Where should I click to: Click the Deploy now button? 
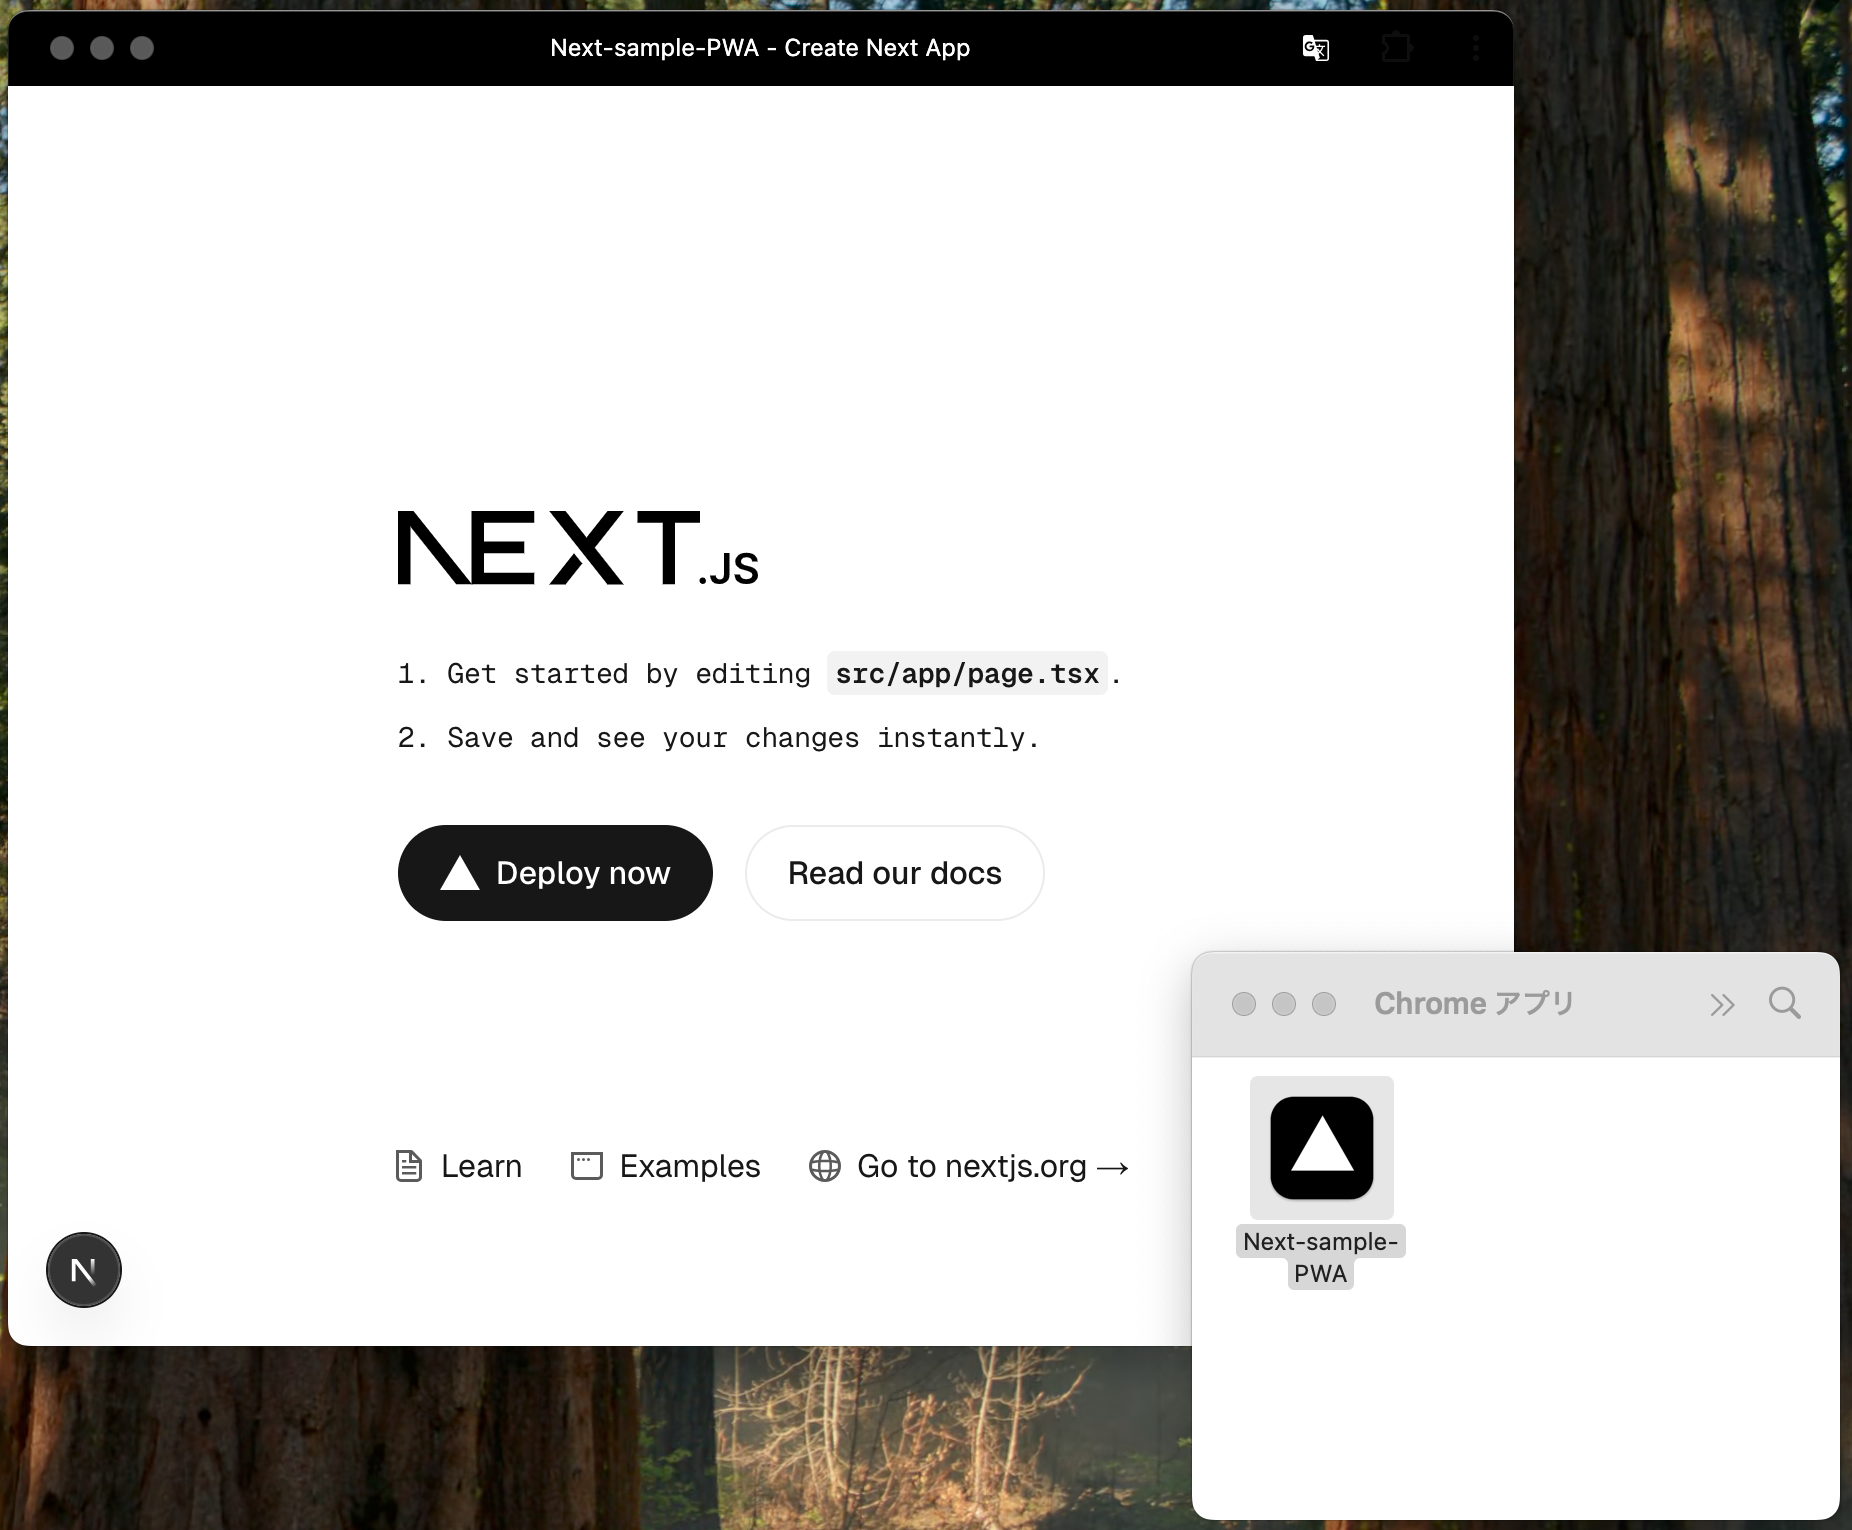coord(555,873)
